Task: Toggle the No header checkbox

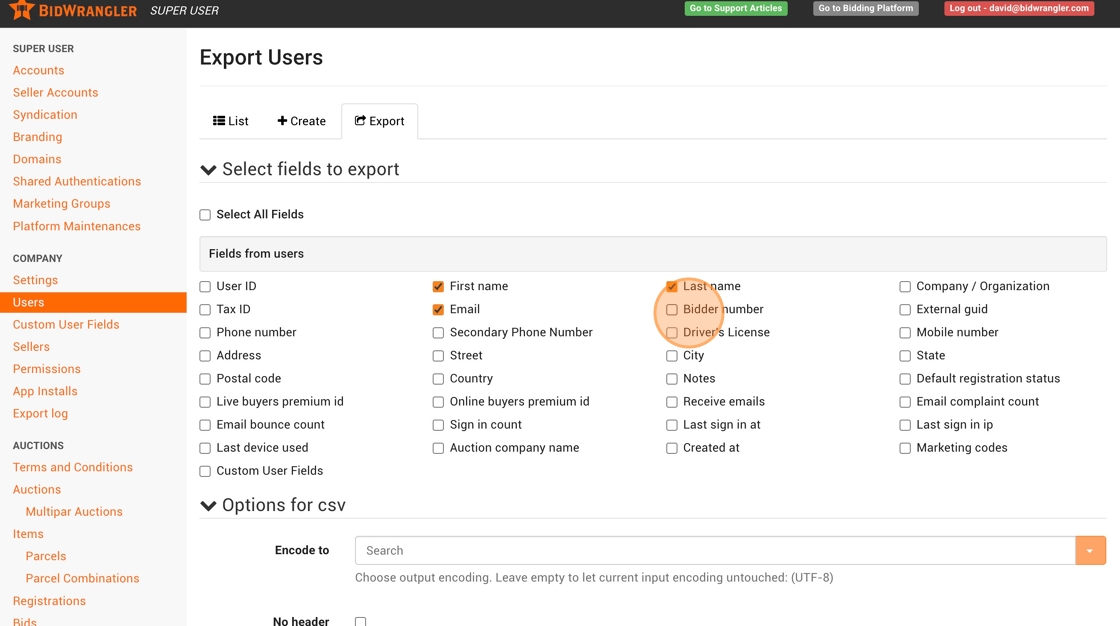Action: (x=361, y=621)
